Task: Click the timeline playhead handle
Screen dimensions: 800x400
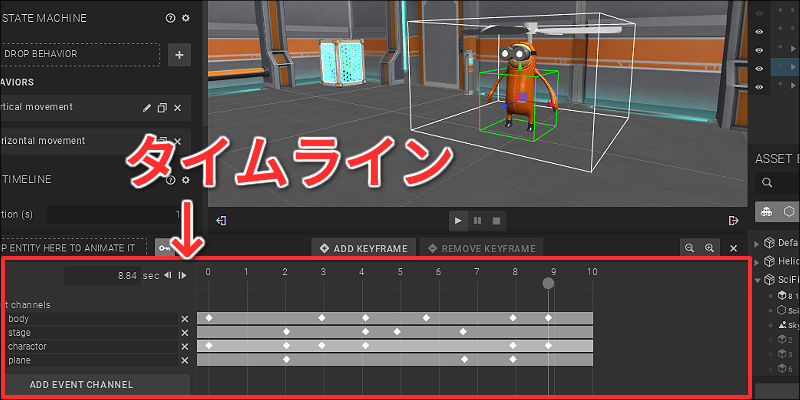Action: 548,283
